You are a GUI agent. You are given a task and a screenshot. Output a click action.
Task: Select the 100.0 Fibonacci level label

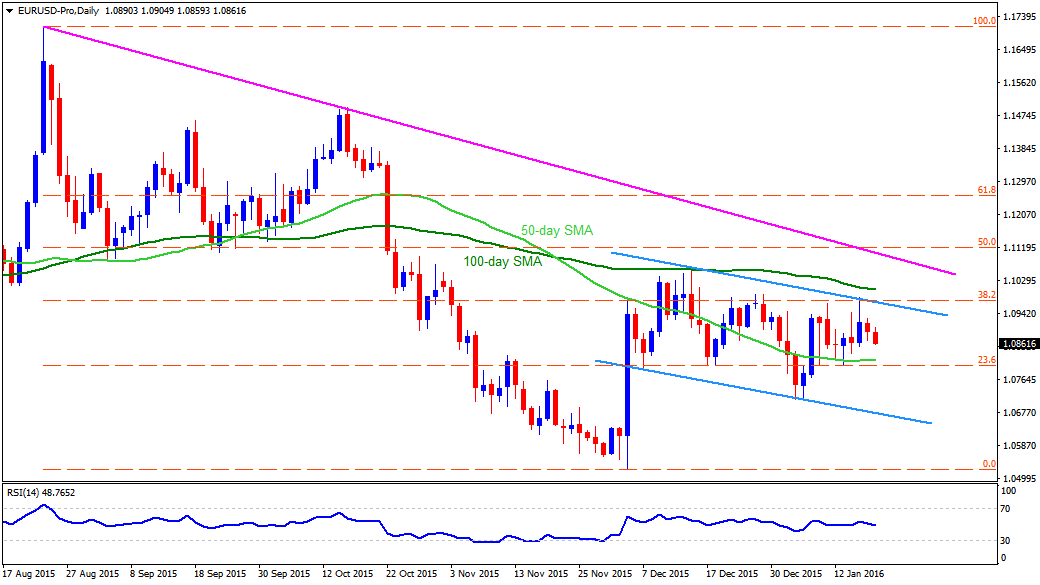(984, 21)
